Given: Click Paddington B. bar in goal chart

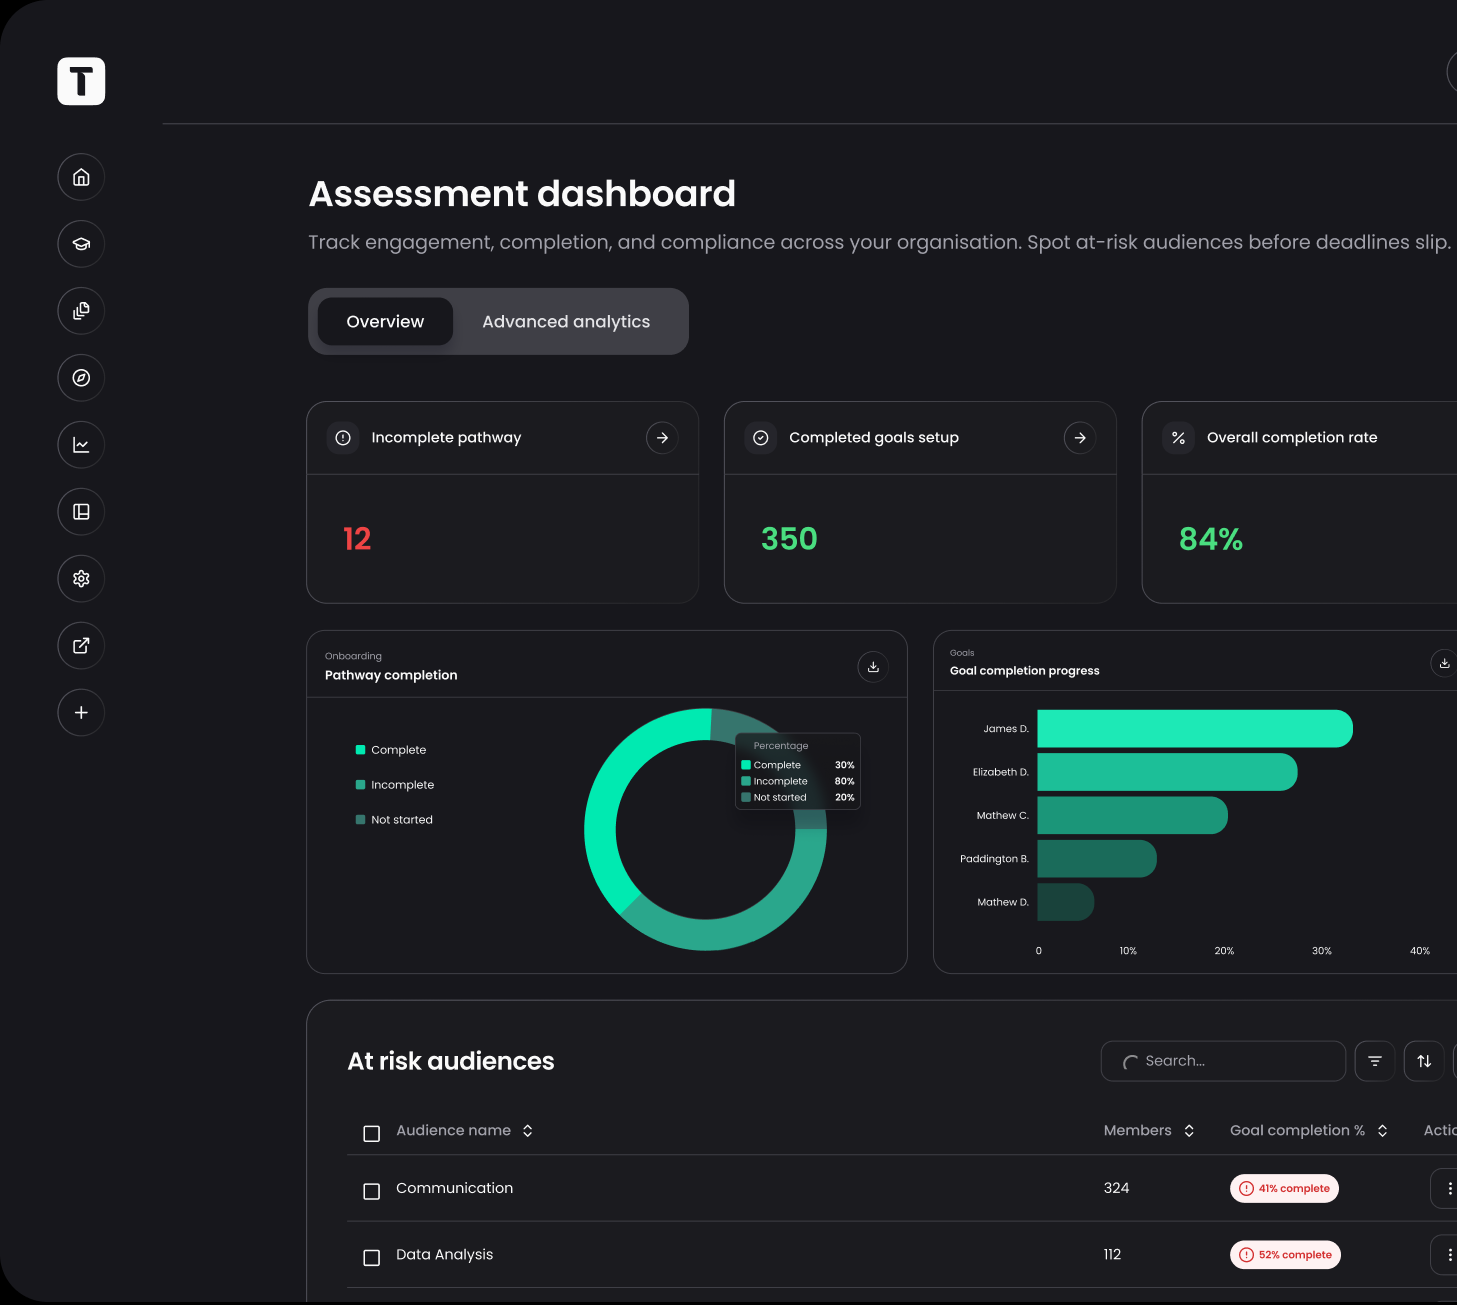Looking at the screenshot, I should tap(1097, 859).
